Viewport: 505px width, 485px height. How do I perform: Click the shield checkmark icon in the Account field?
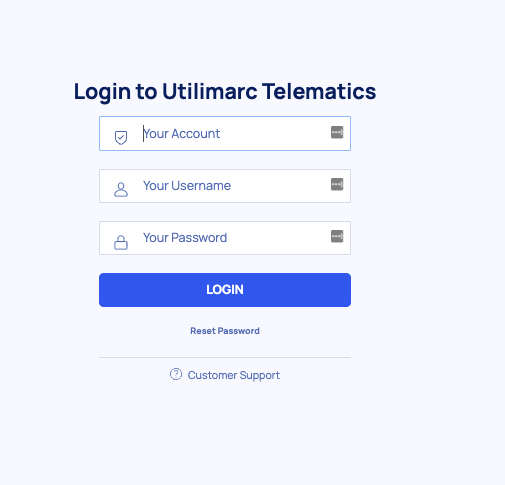(x=121, y=137)
